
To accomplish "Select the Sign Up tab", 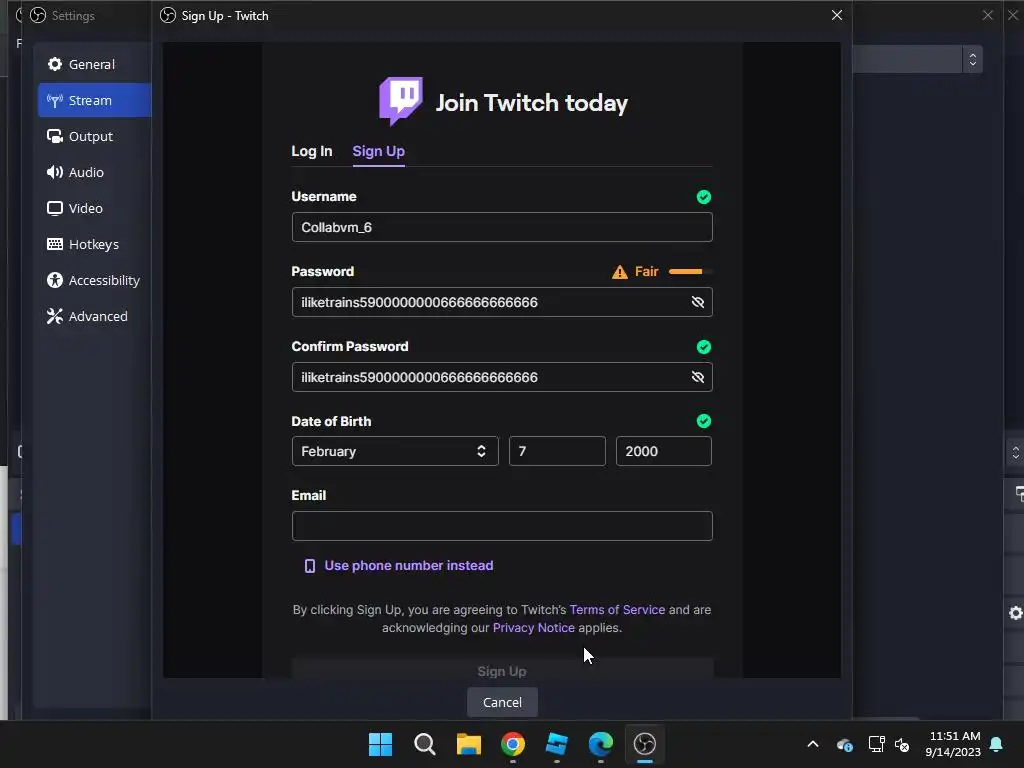I will 378,151.
